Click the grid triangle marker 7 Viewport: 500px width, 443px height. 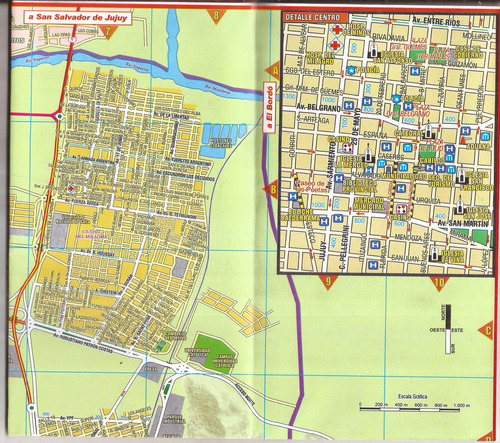tap(108, 32)
